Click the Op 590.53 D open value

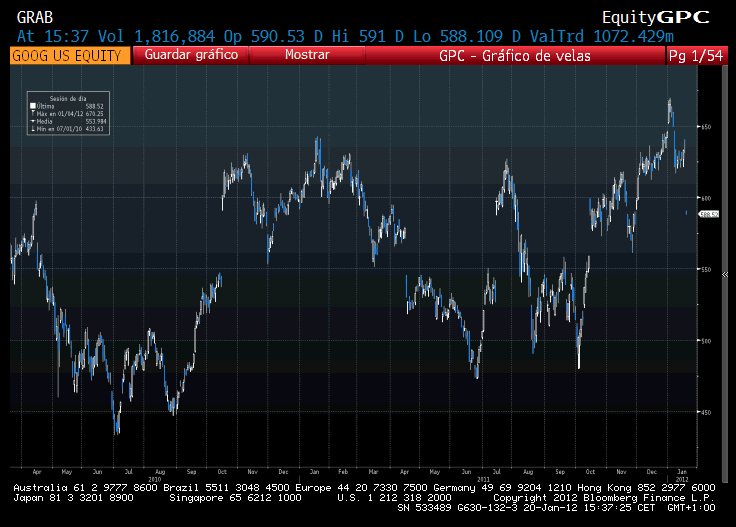point(273,36)
